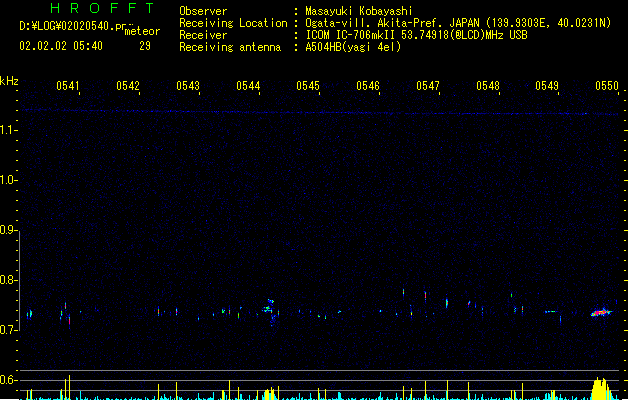Click the Observer name Masayuki Kobayashi
The height and width of the screenshot is (400, 629).
[x=358, y=11]
